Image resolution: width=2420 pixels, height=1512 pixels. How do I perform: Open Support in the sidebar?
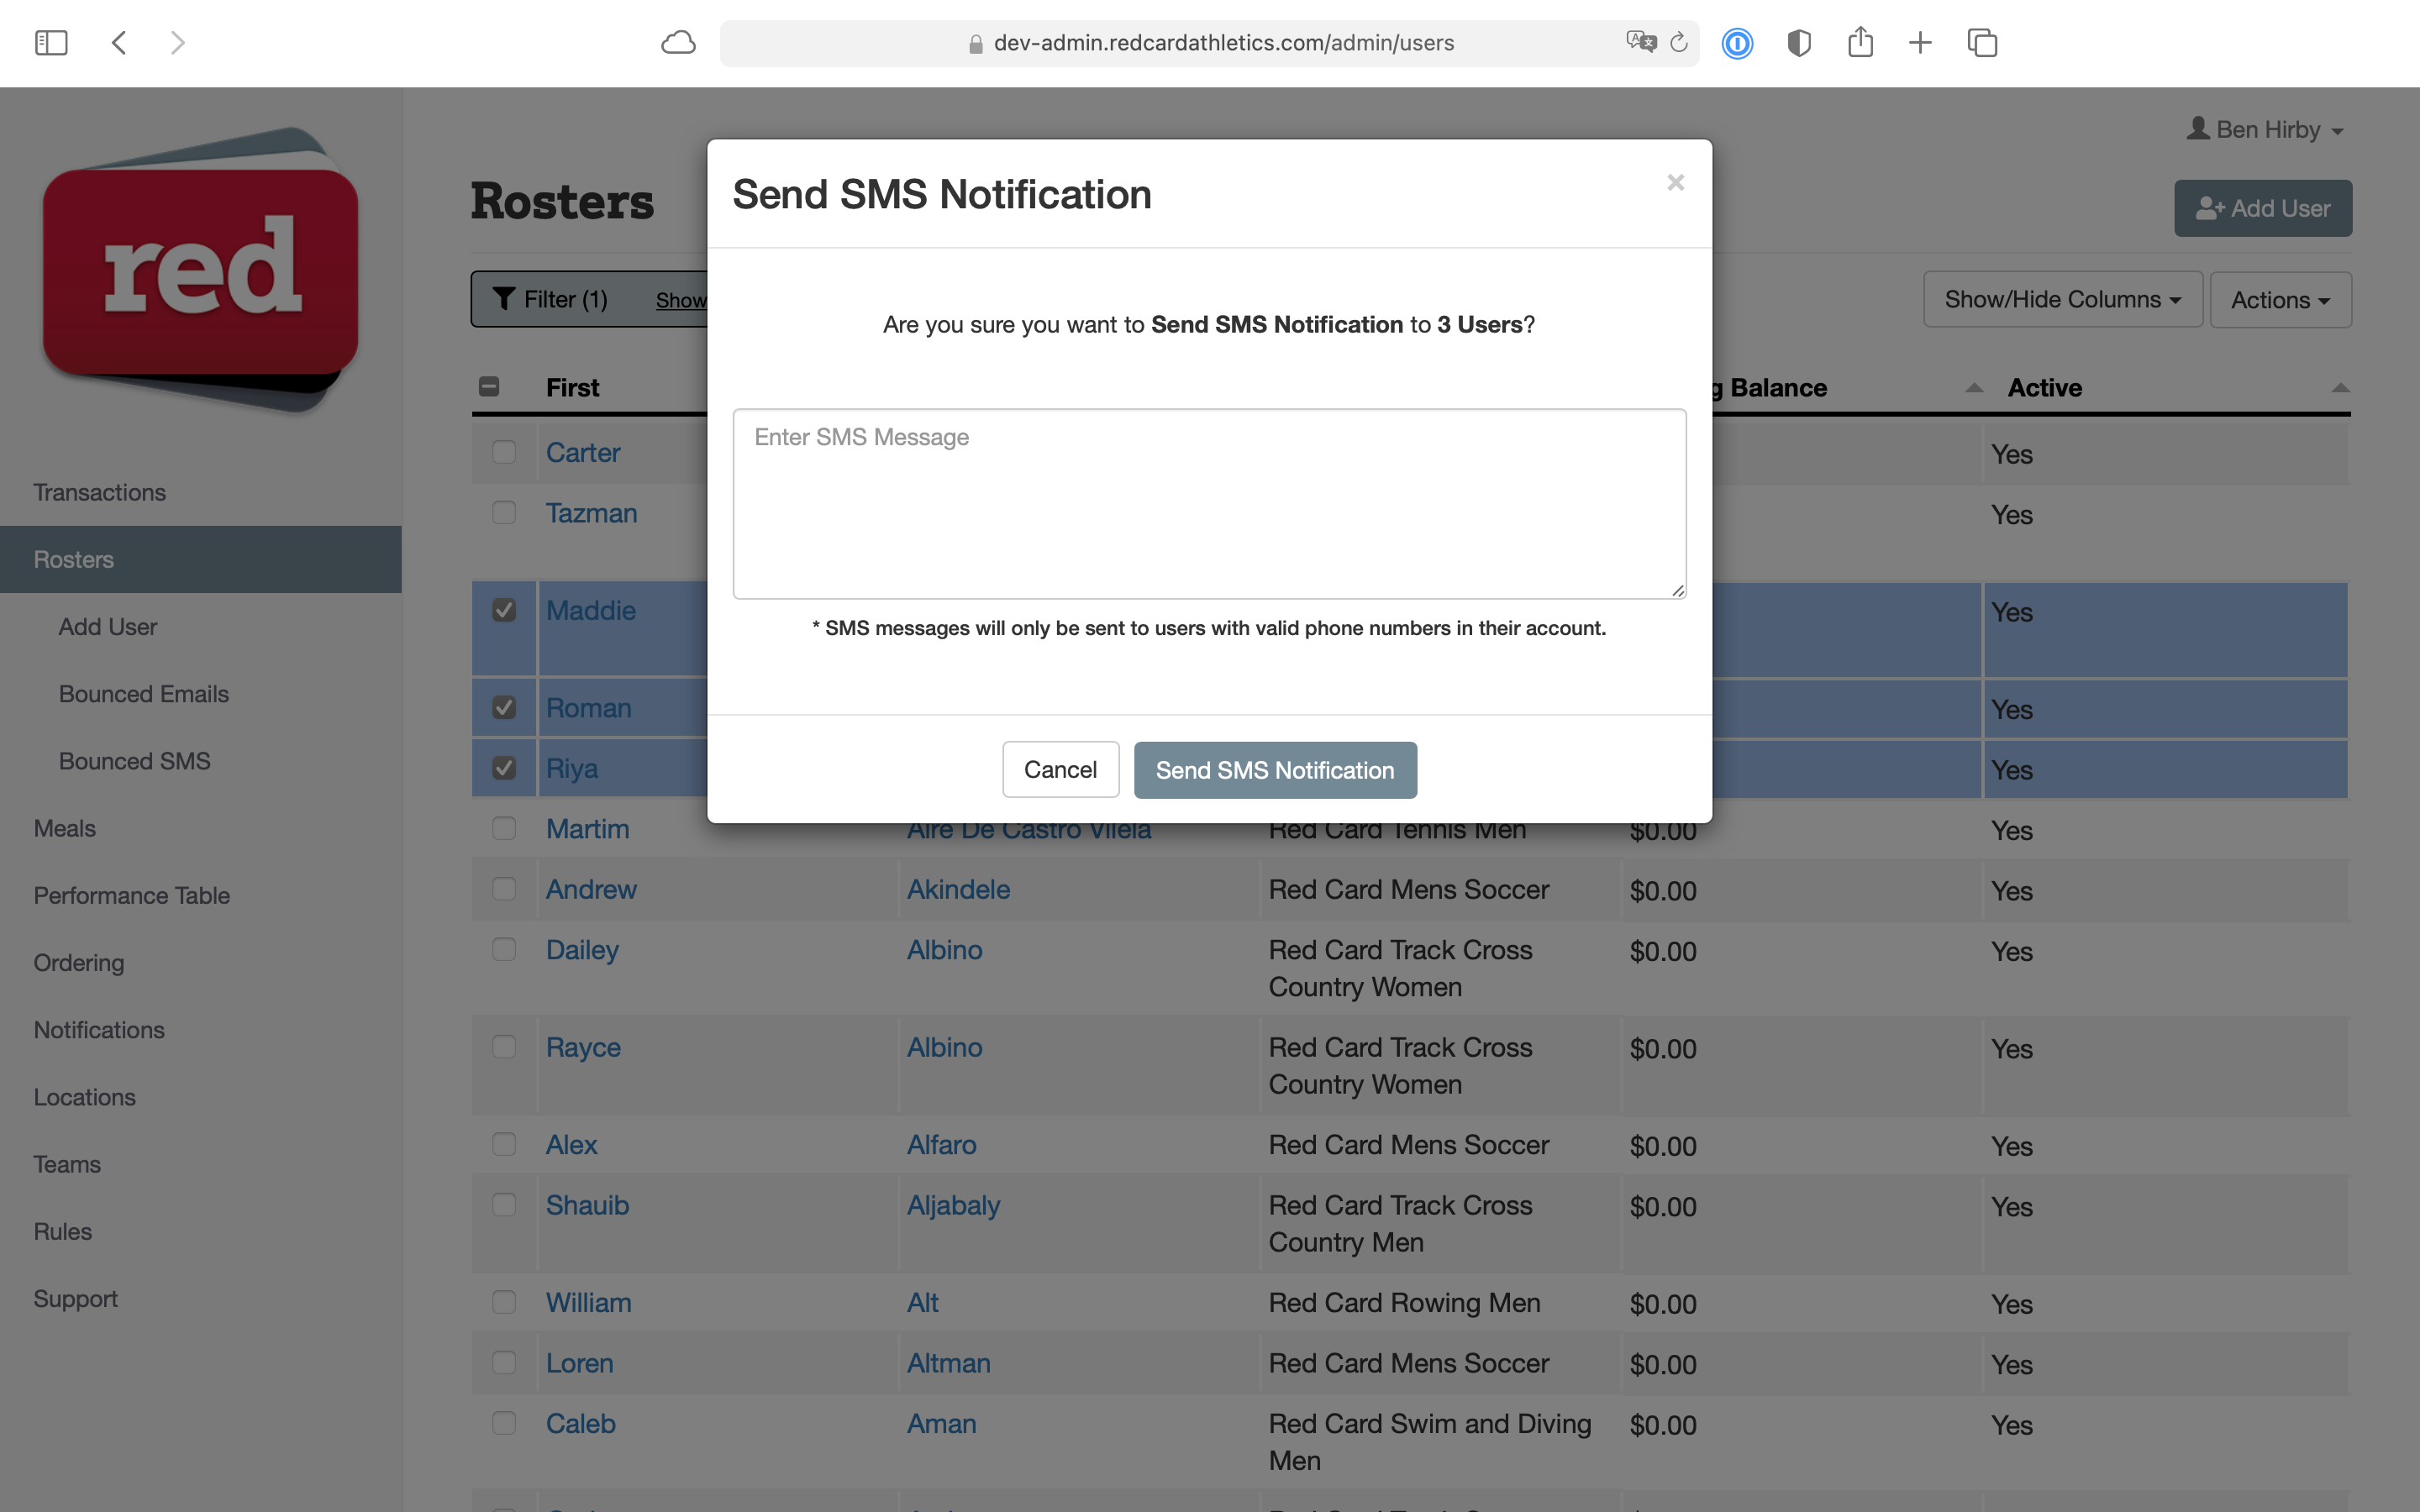76,1298
